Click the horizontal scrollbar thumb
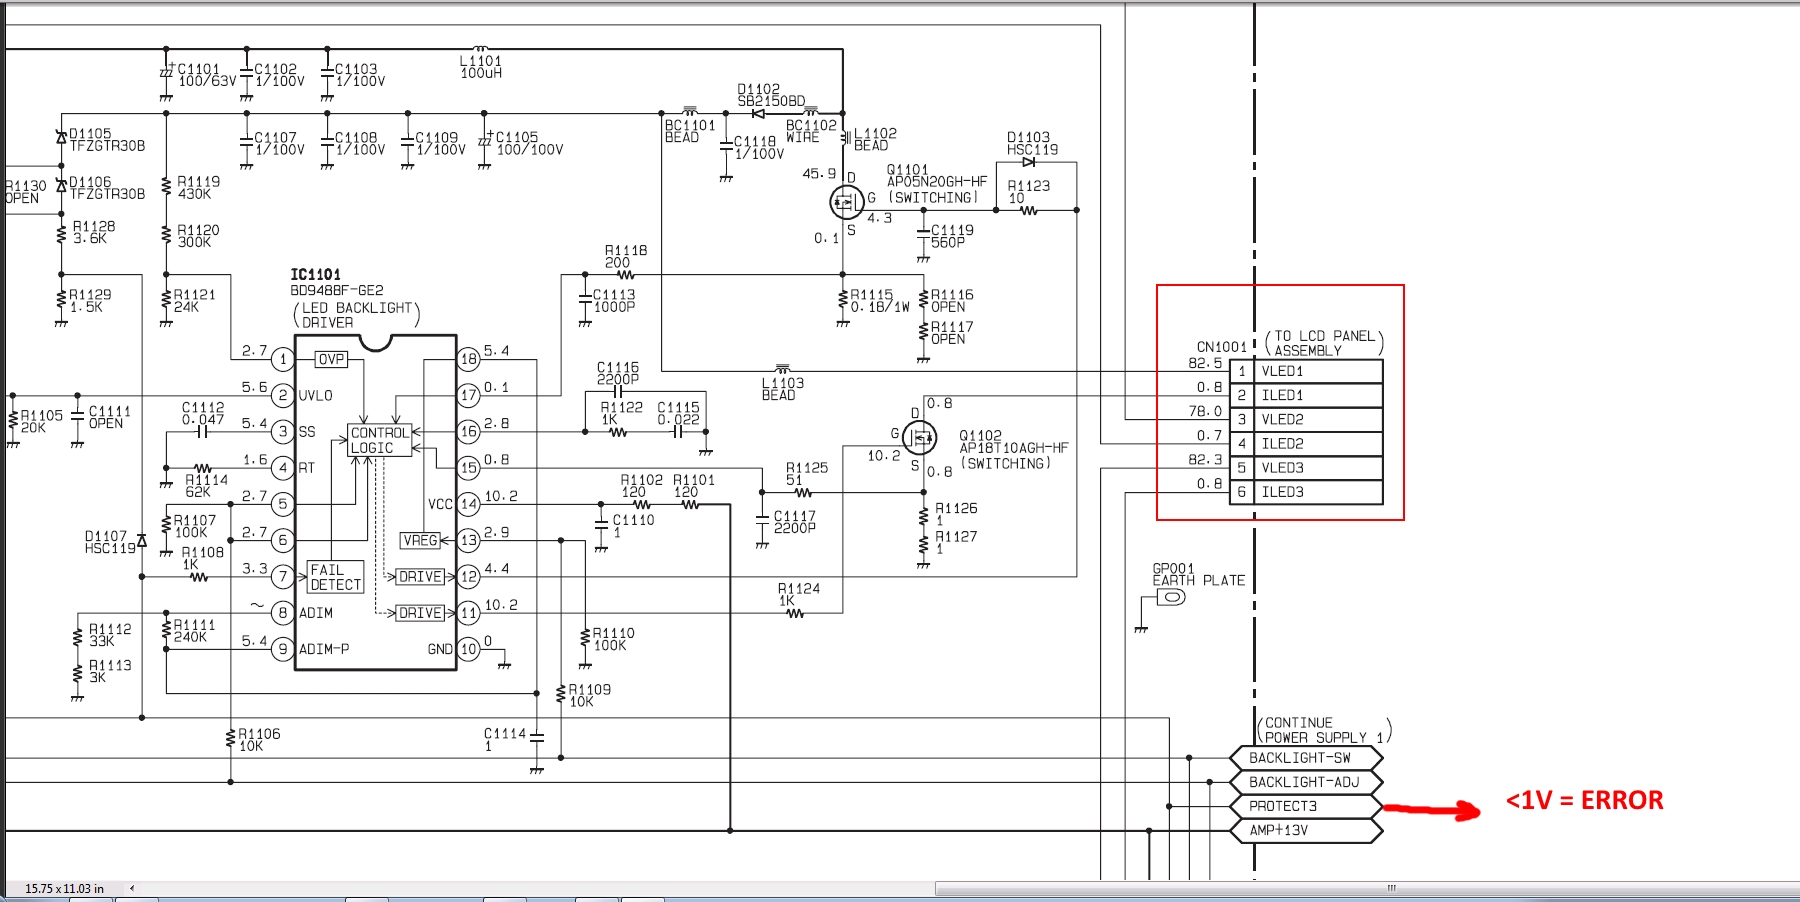This screenshot has height=902, width=1800. 1391,888
